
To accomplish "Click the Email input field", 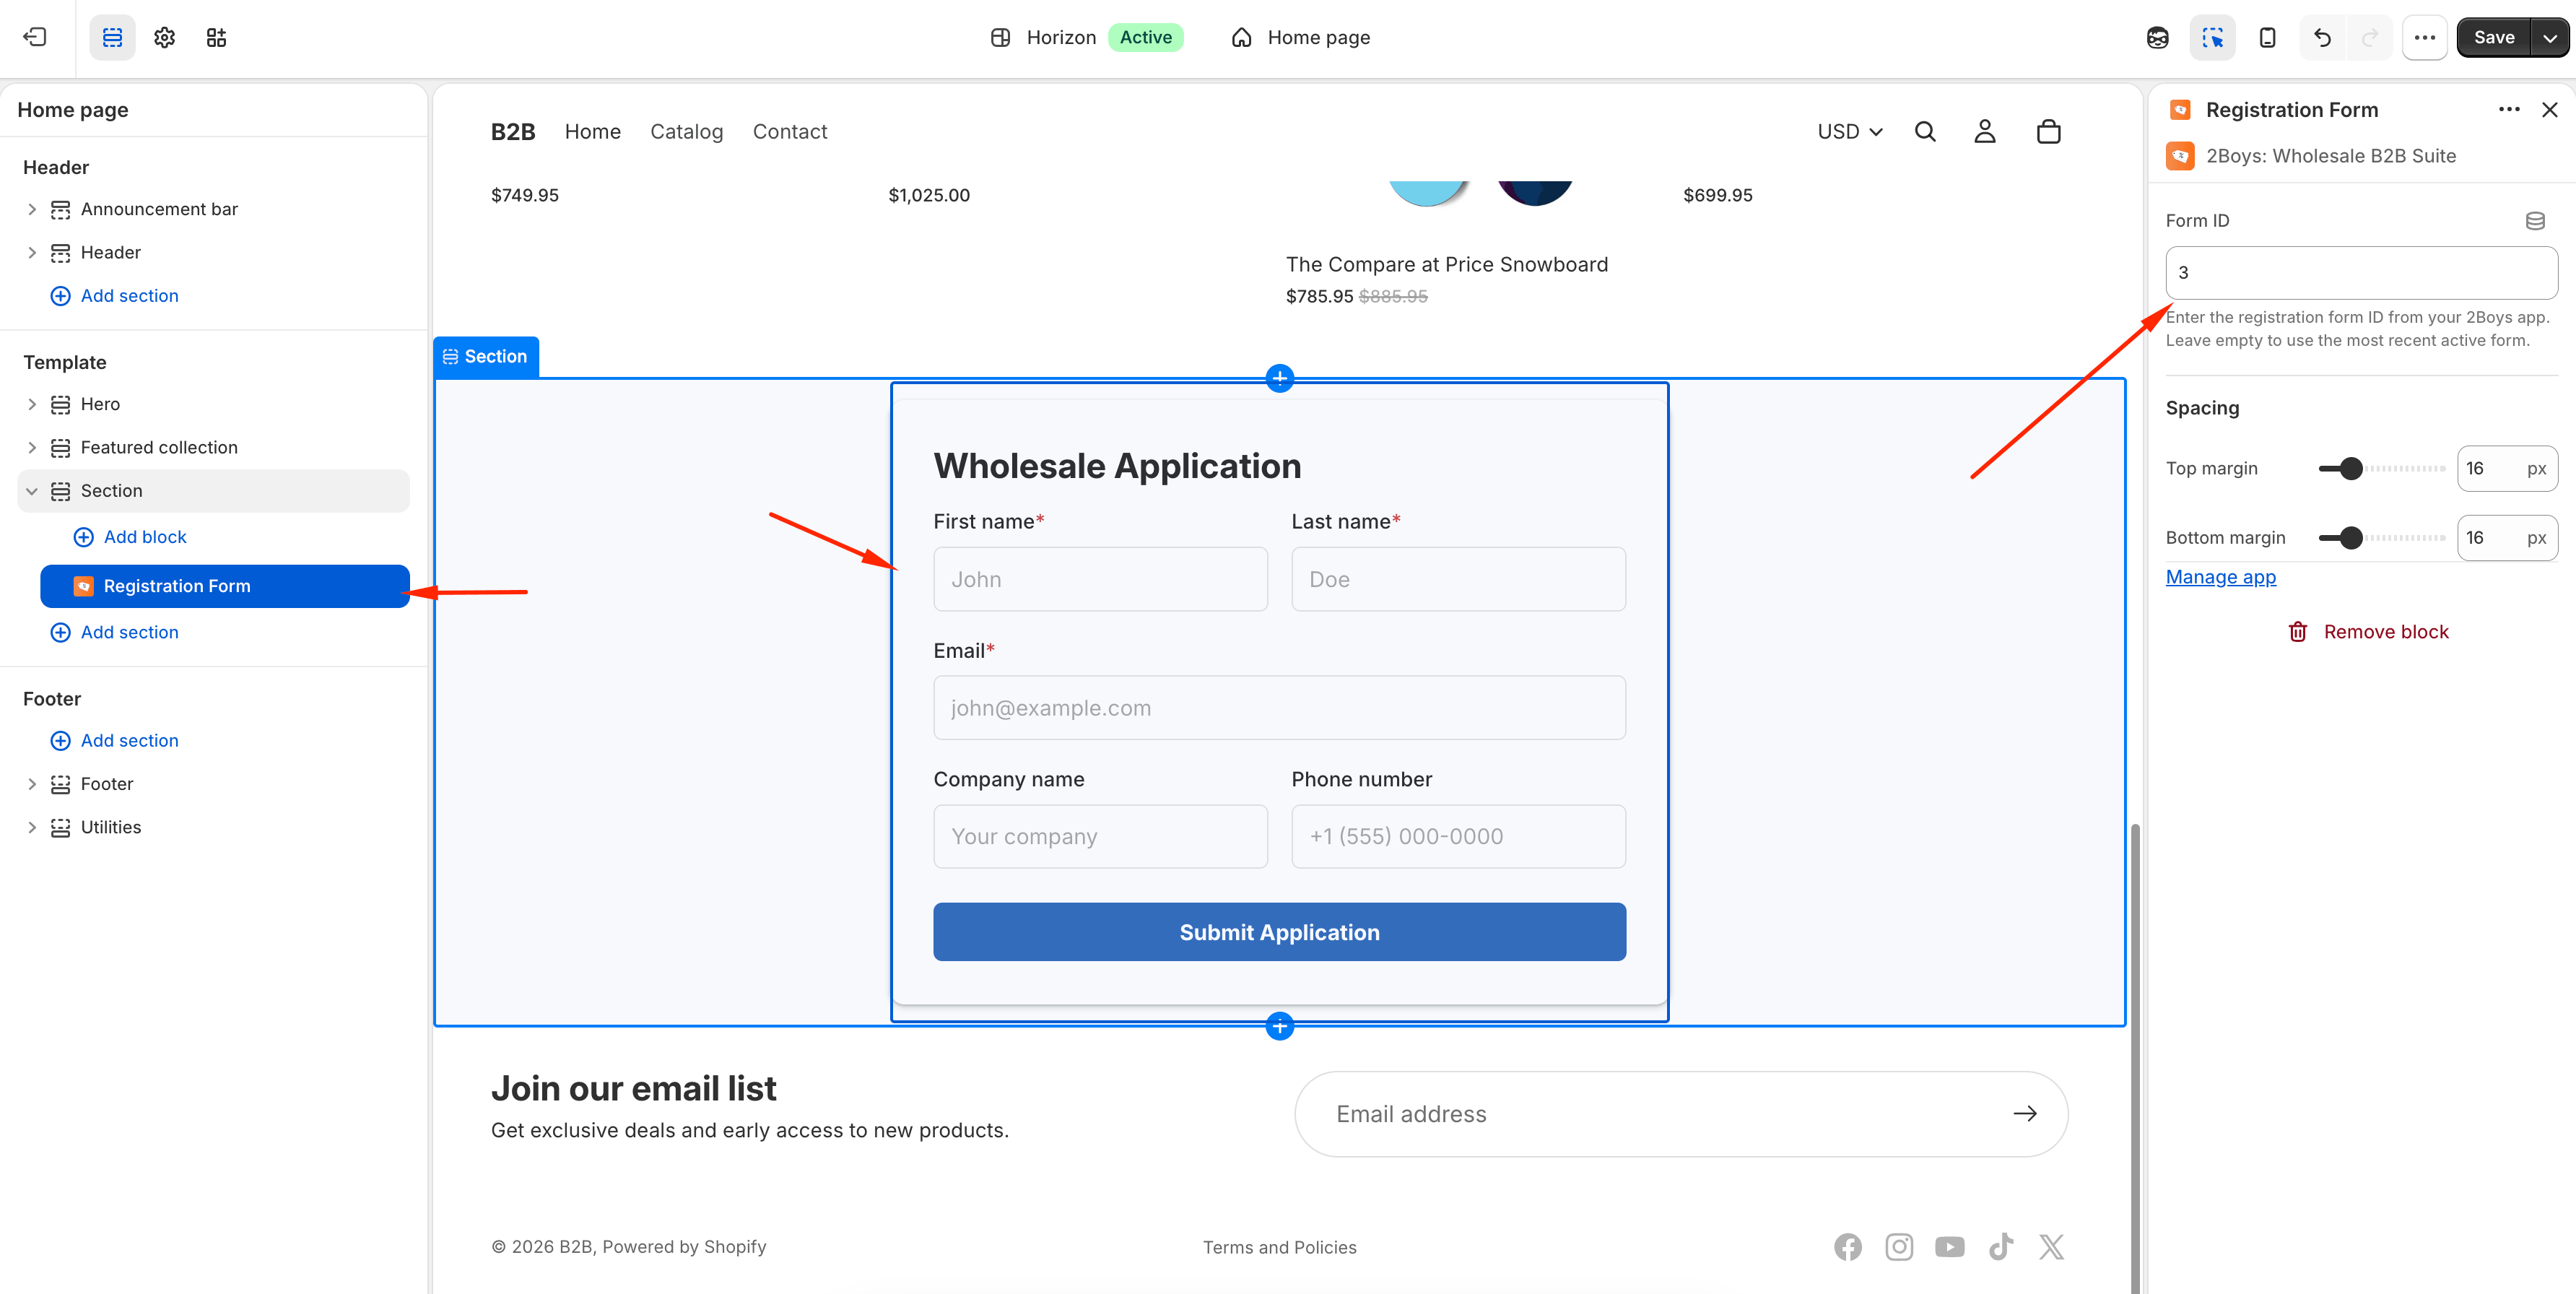I will (1279, 708).
